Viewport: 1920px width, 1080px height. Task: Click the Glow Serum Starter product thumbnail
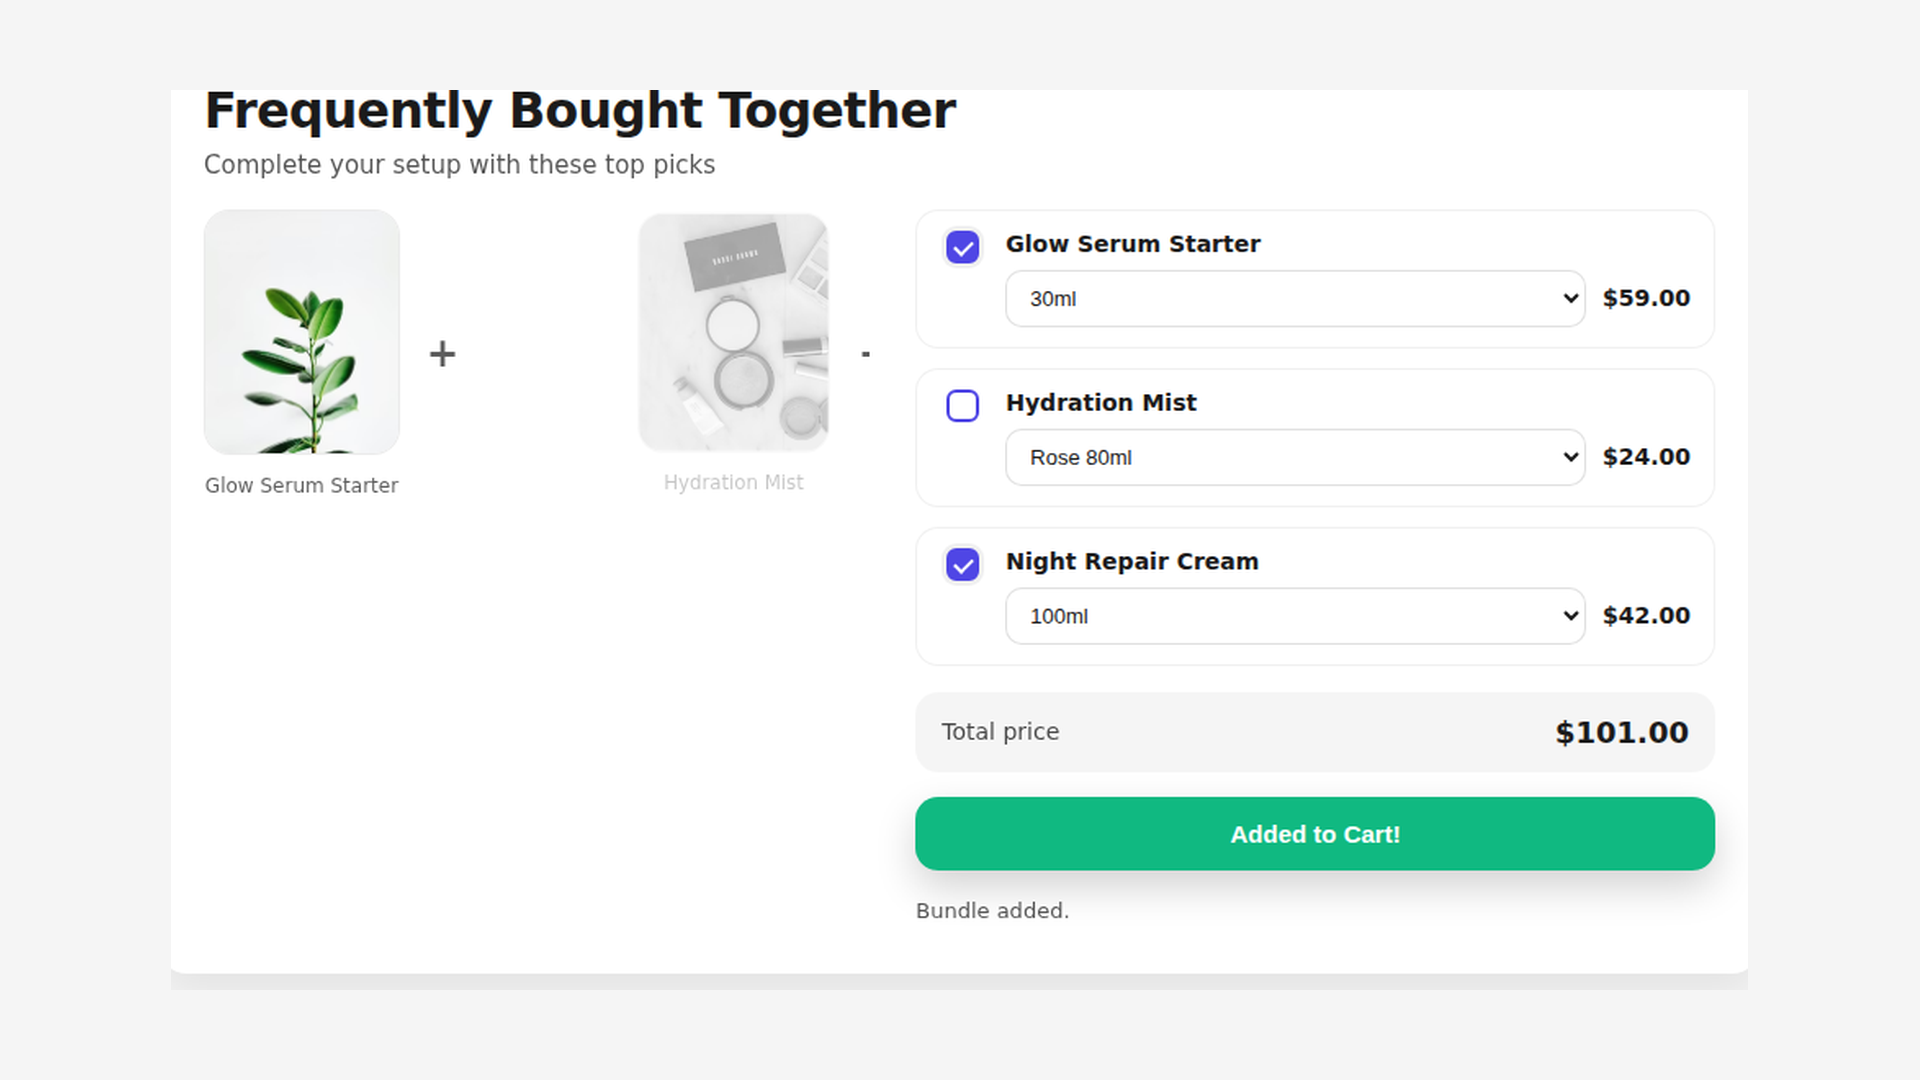tap(301, 332)
